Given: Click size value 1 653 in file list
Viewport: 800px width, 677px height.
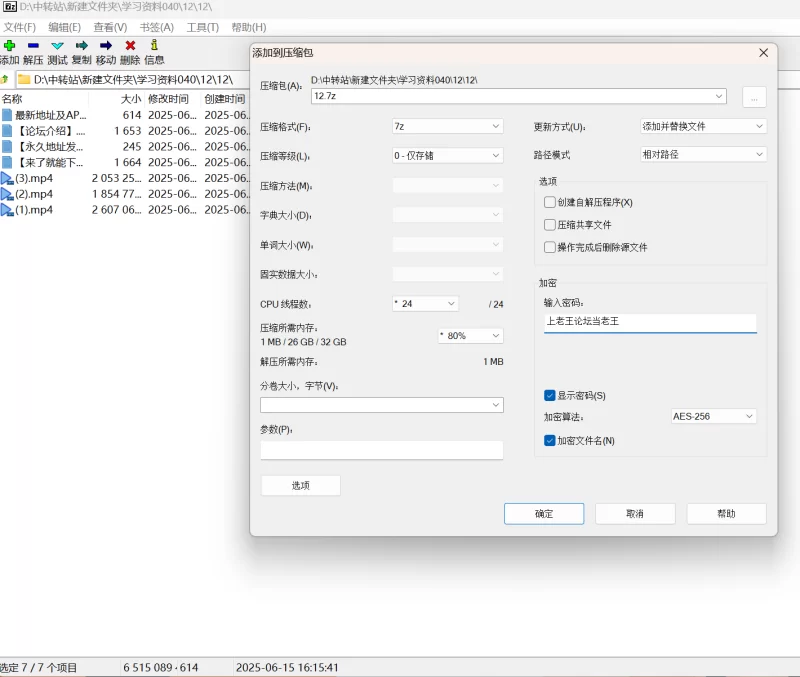Looking at the screenshot, I should [128, 131].
